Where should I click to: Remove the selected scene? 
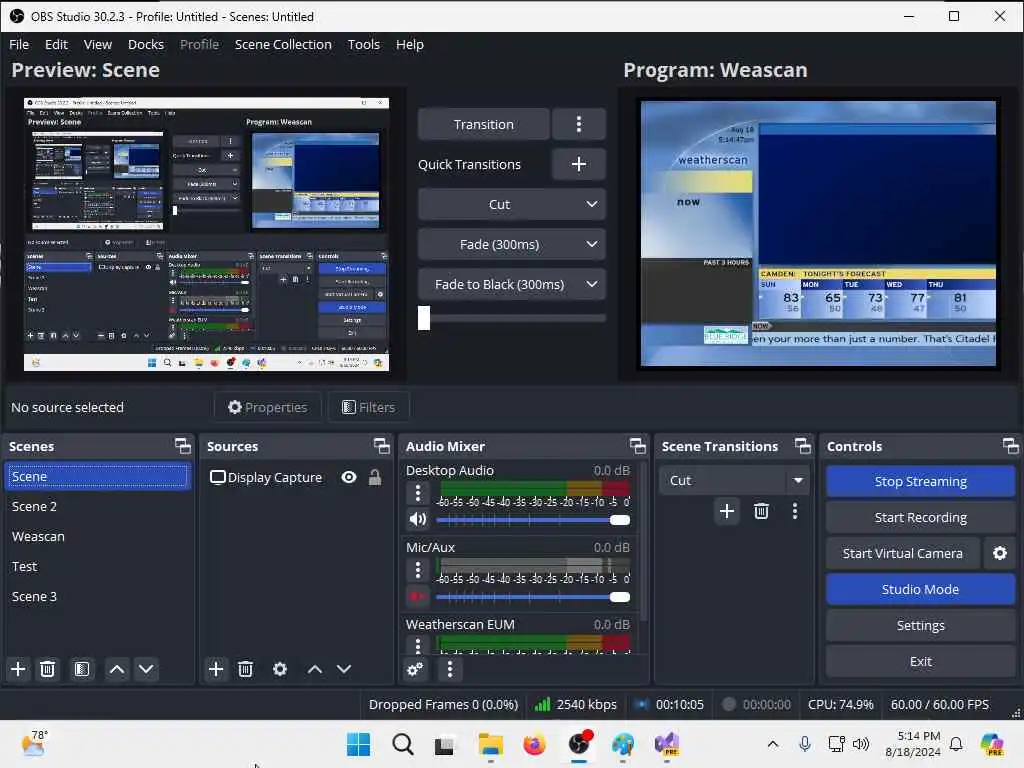coord(48,669)
